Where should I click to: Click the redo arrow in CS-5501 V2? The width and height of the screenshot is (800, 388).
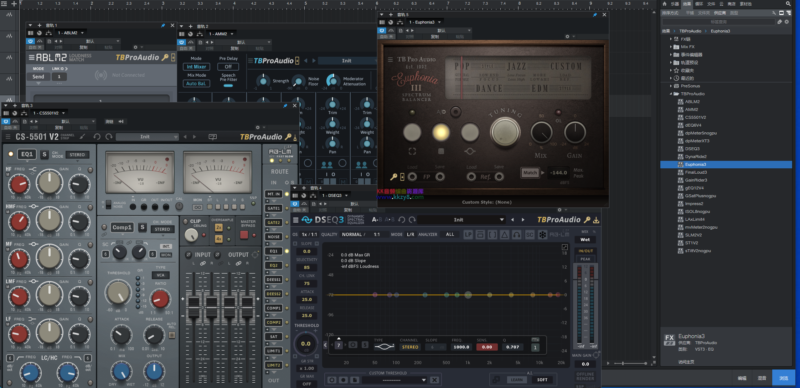(x=108, y=137)
